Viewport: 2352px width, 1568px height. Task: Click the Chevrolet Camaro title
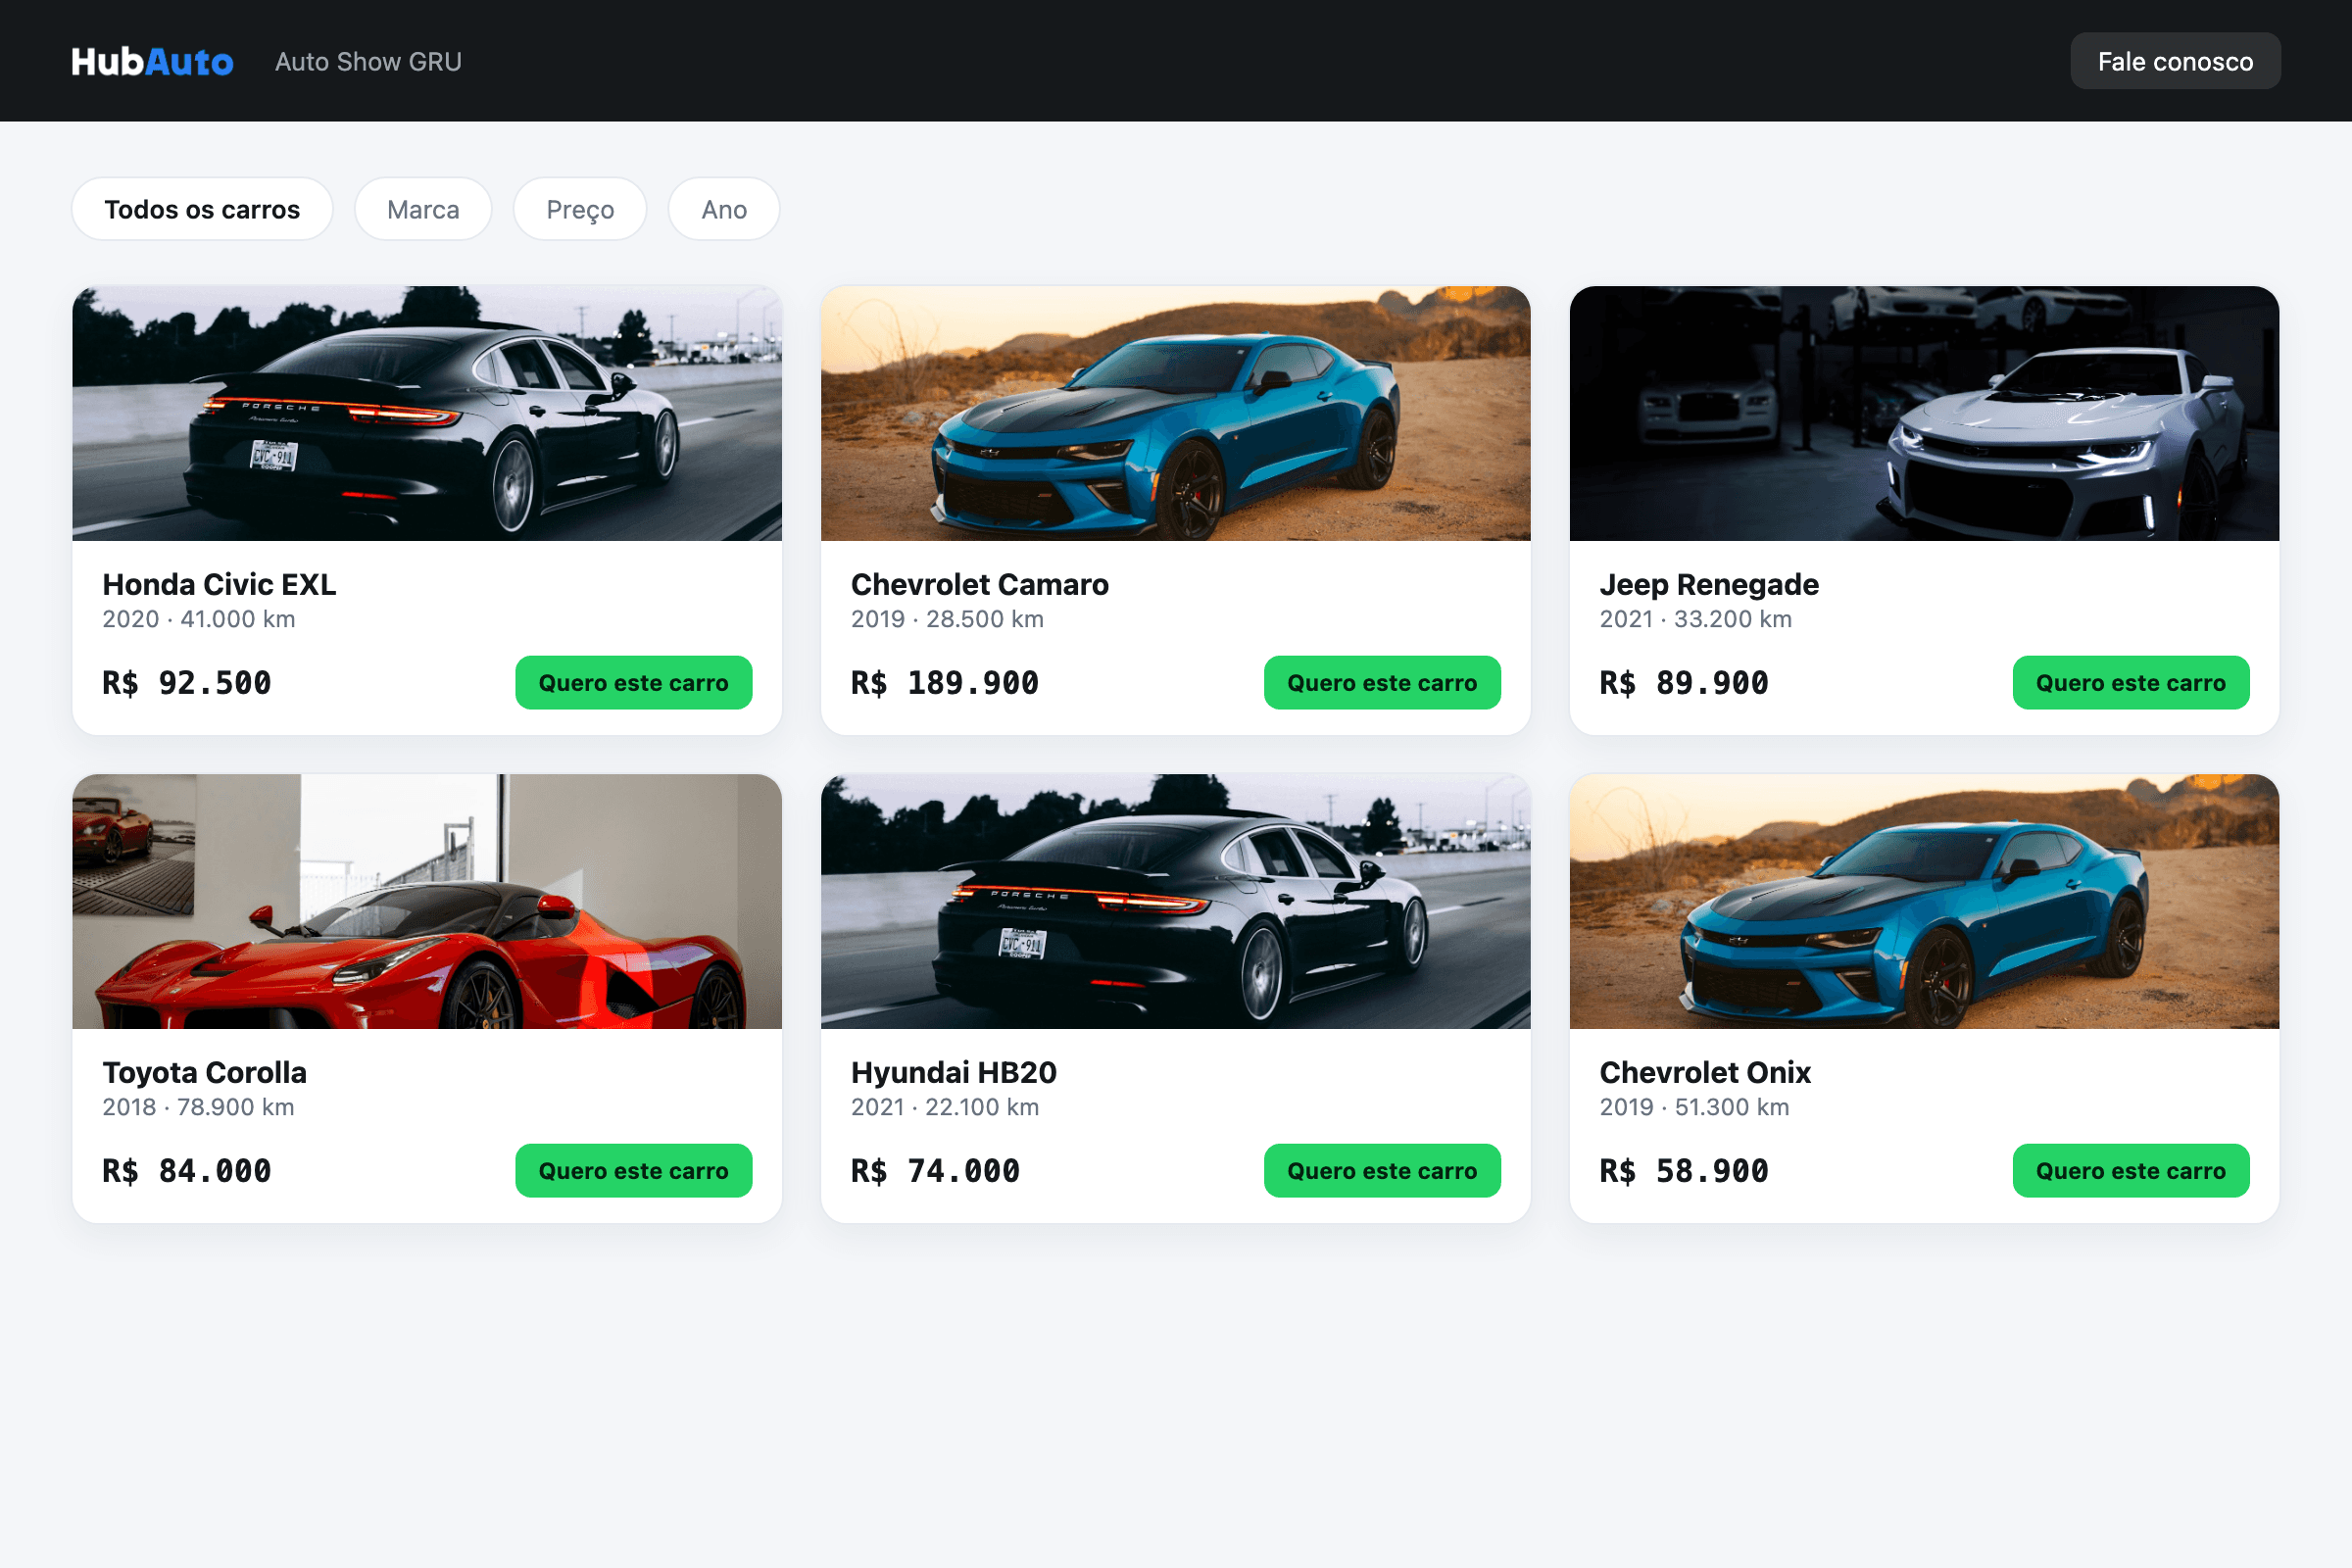(x=980, y=584)
